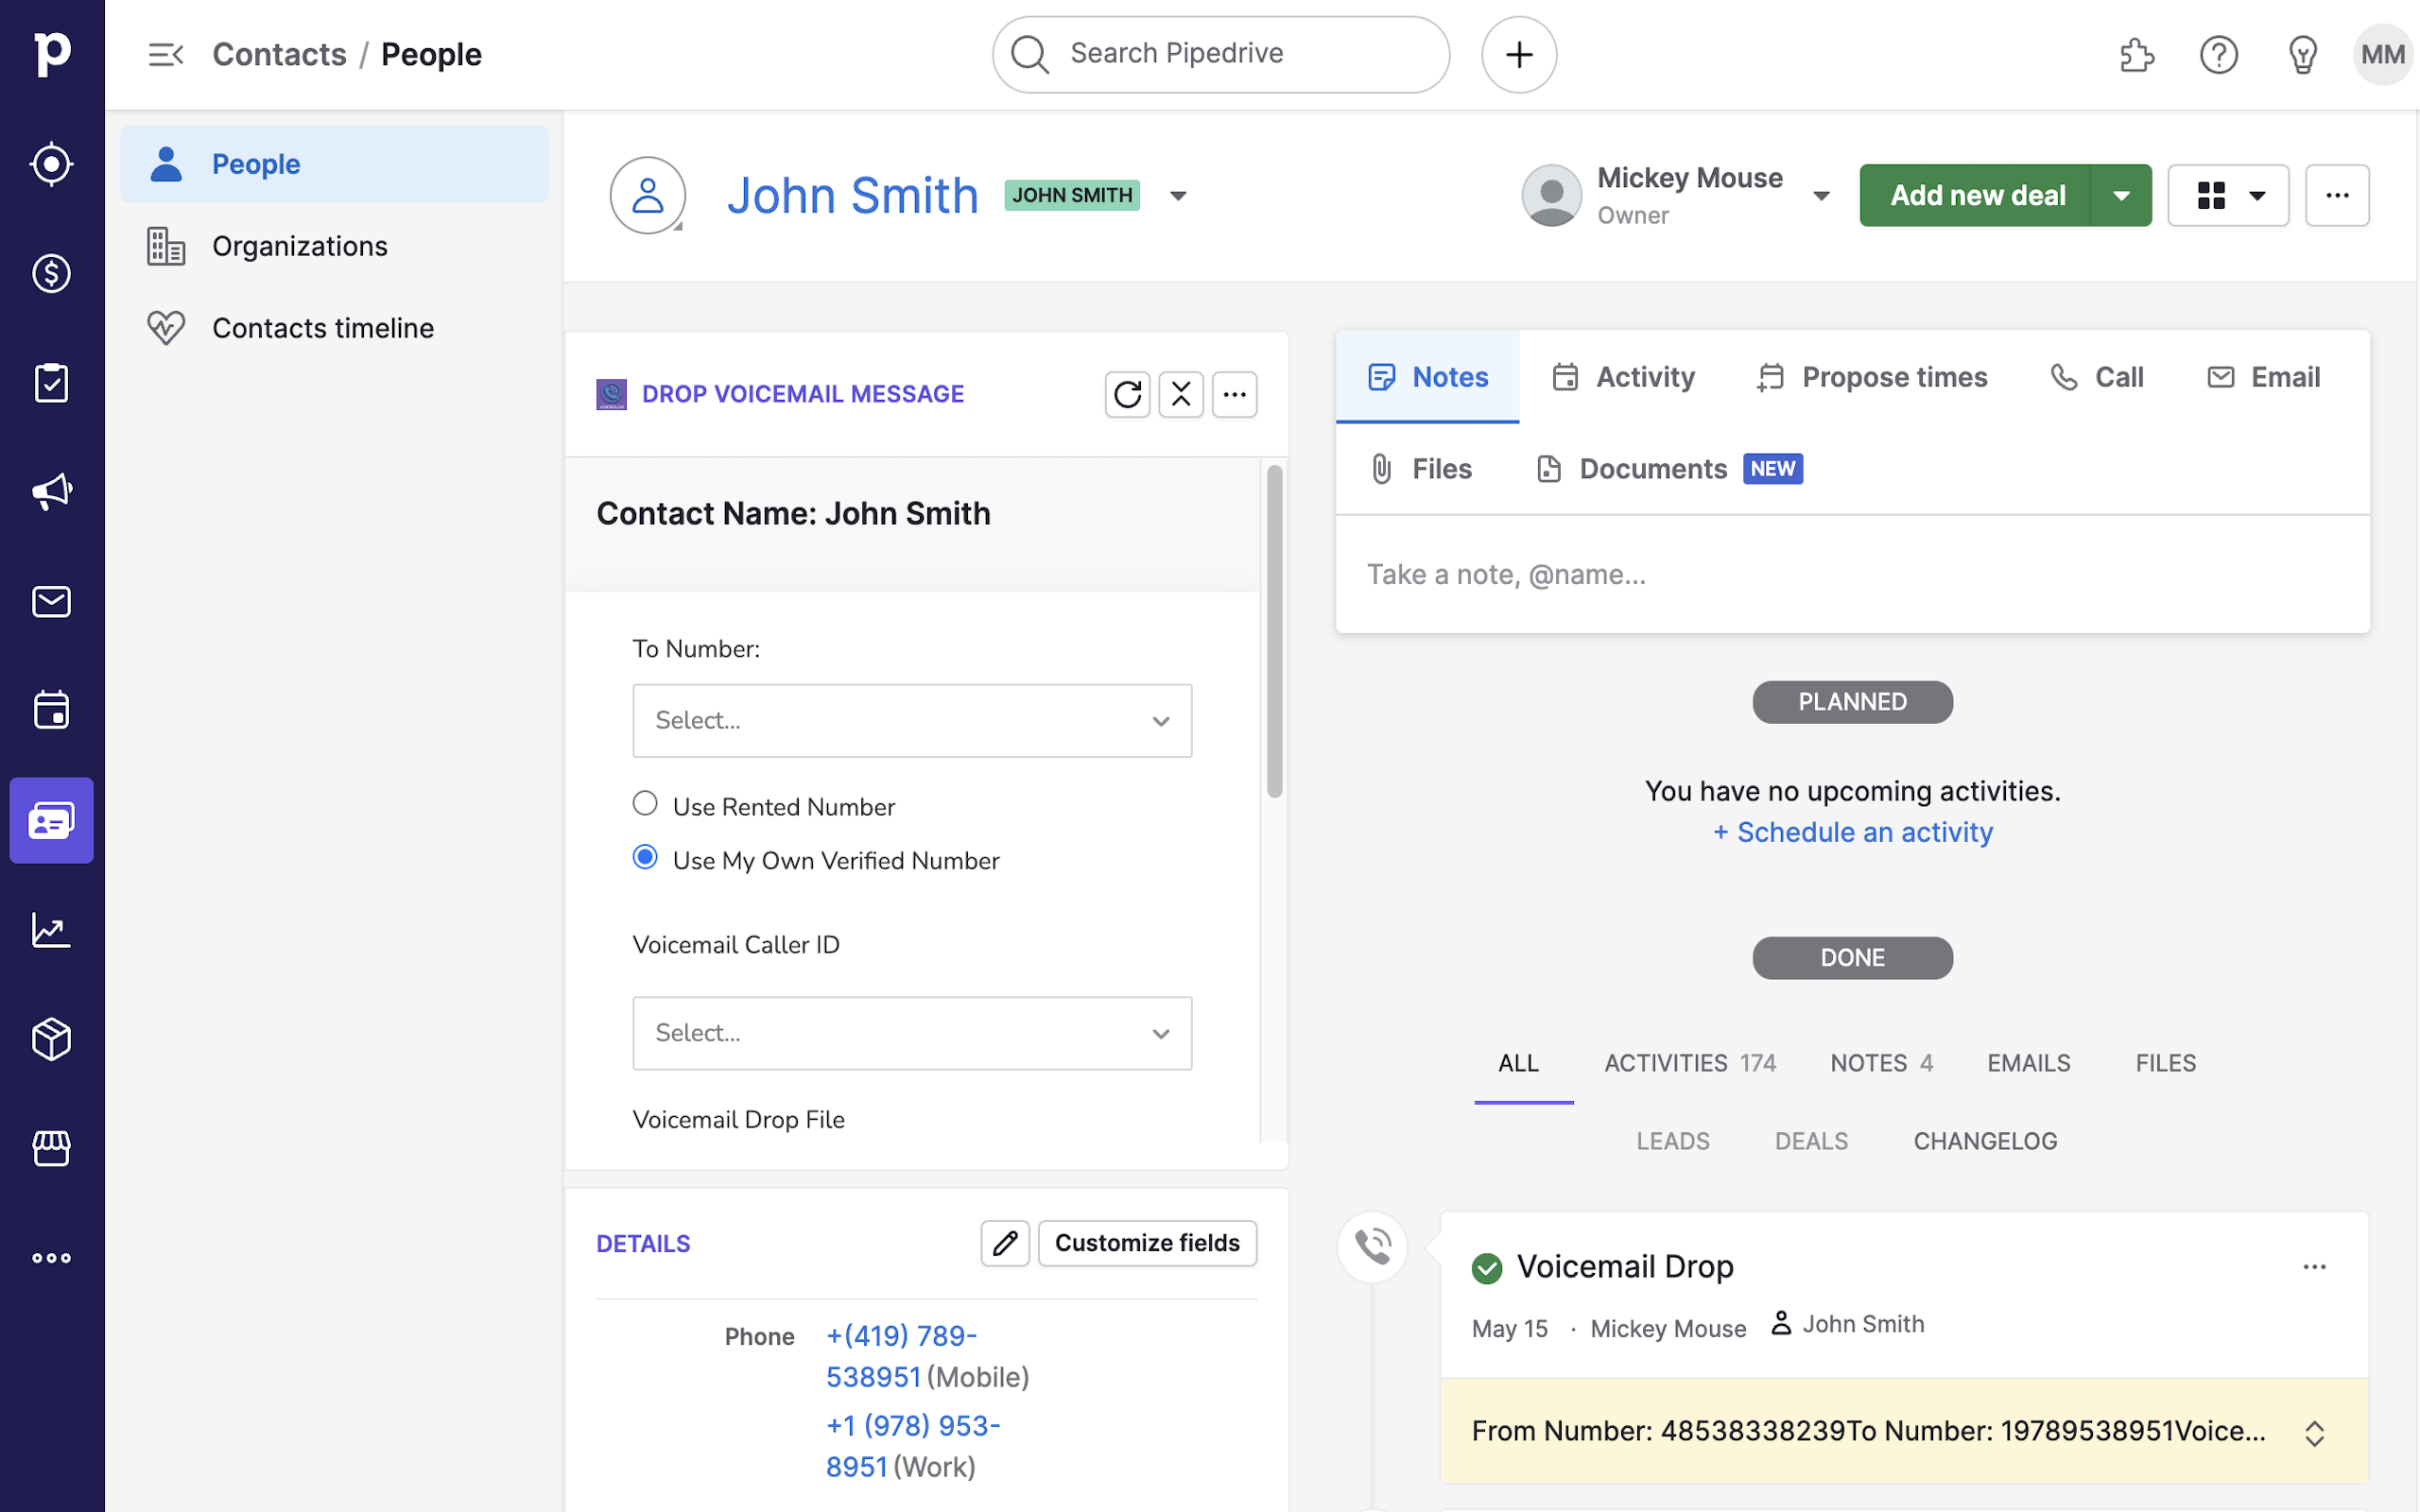Open Activities calendar icon in sidebar
This screenshot has height=1512, width=2420.
click(52, 711)
